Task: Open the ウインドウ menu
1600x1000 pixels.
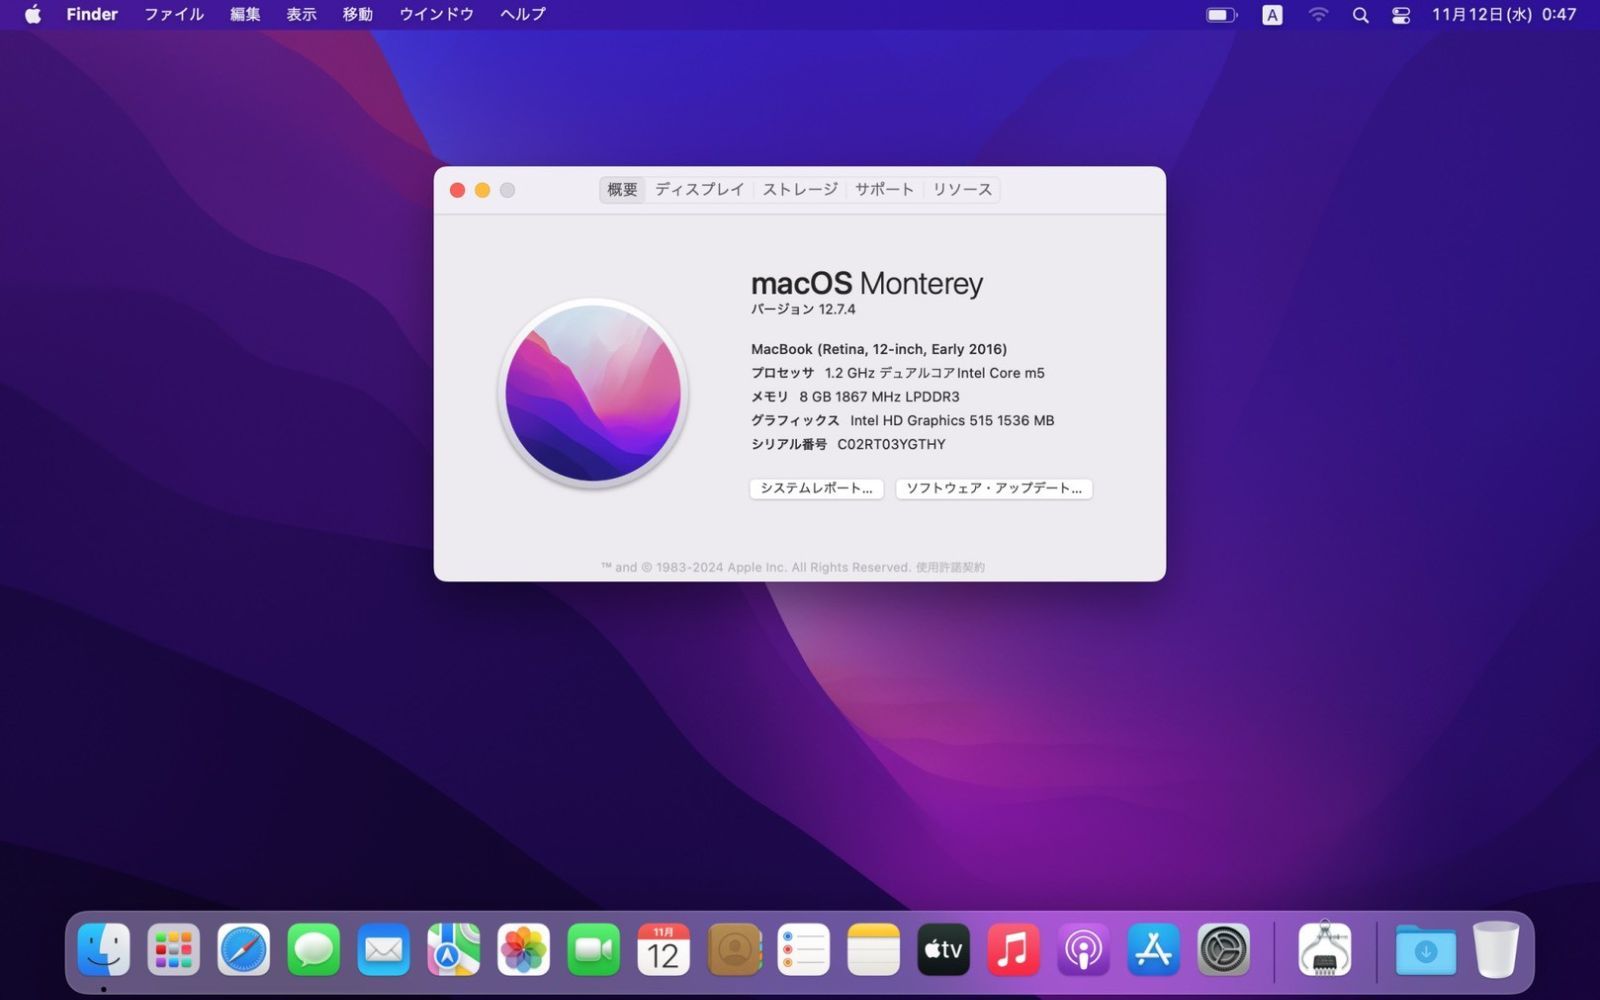Action: pyautogui.click(x=435, y=14)
